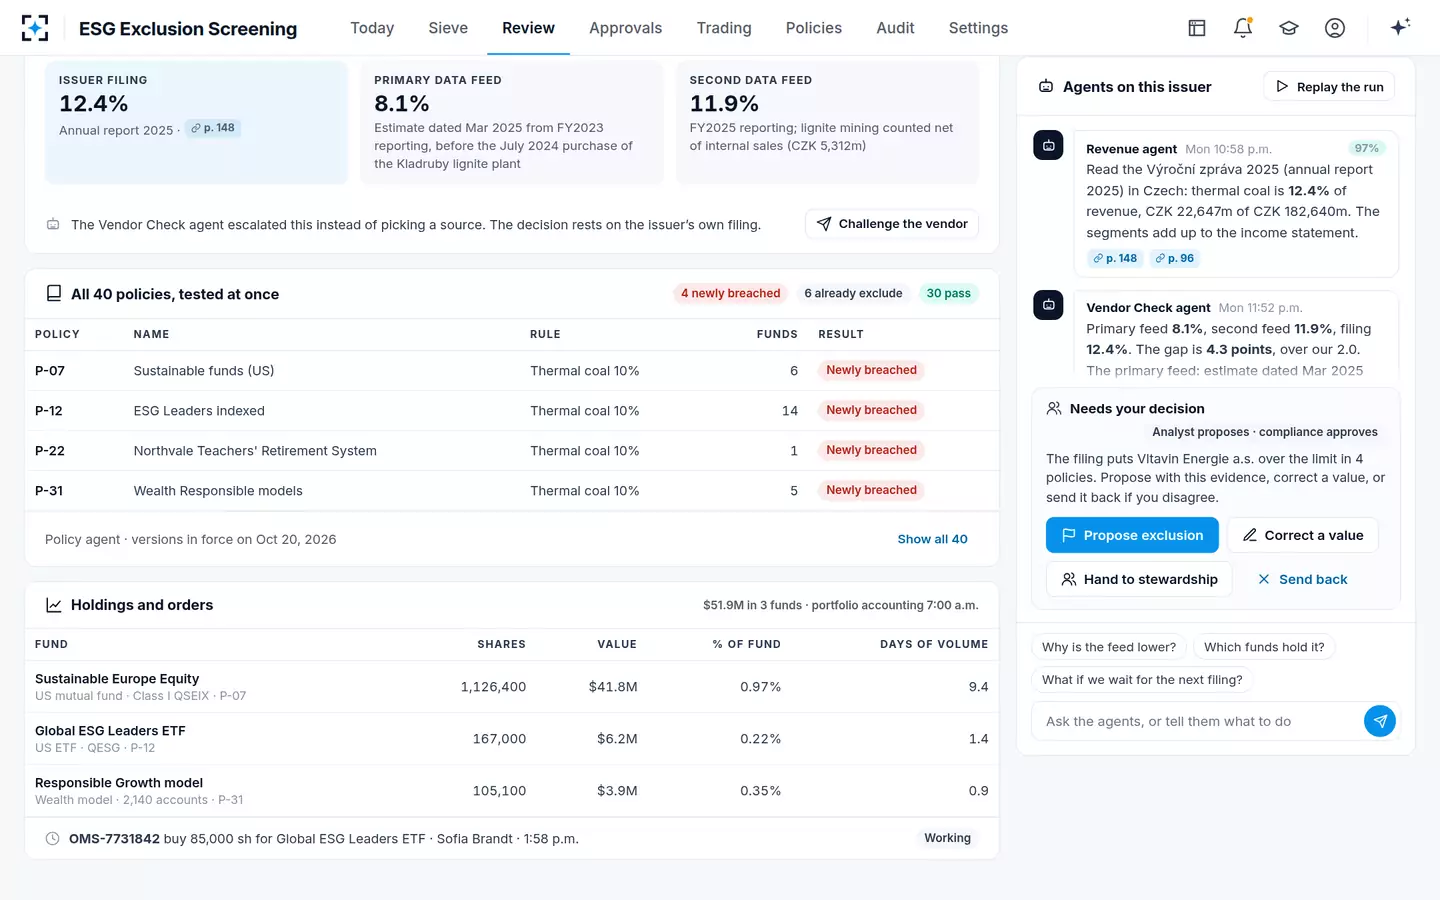Open the Global ESG Leaders ETF fund row
The image size is (1440, 900).
click(x=512, y=739)
